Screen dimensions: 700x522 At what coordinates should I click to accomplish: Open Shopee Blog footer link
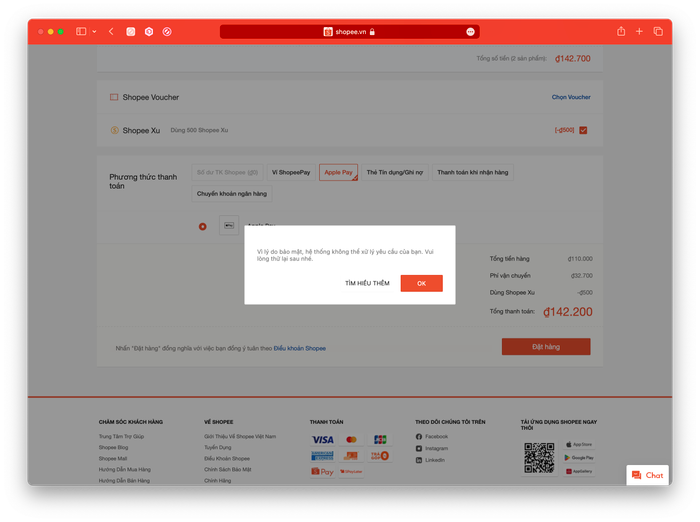[113, 447]
